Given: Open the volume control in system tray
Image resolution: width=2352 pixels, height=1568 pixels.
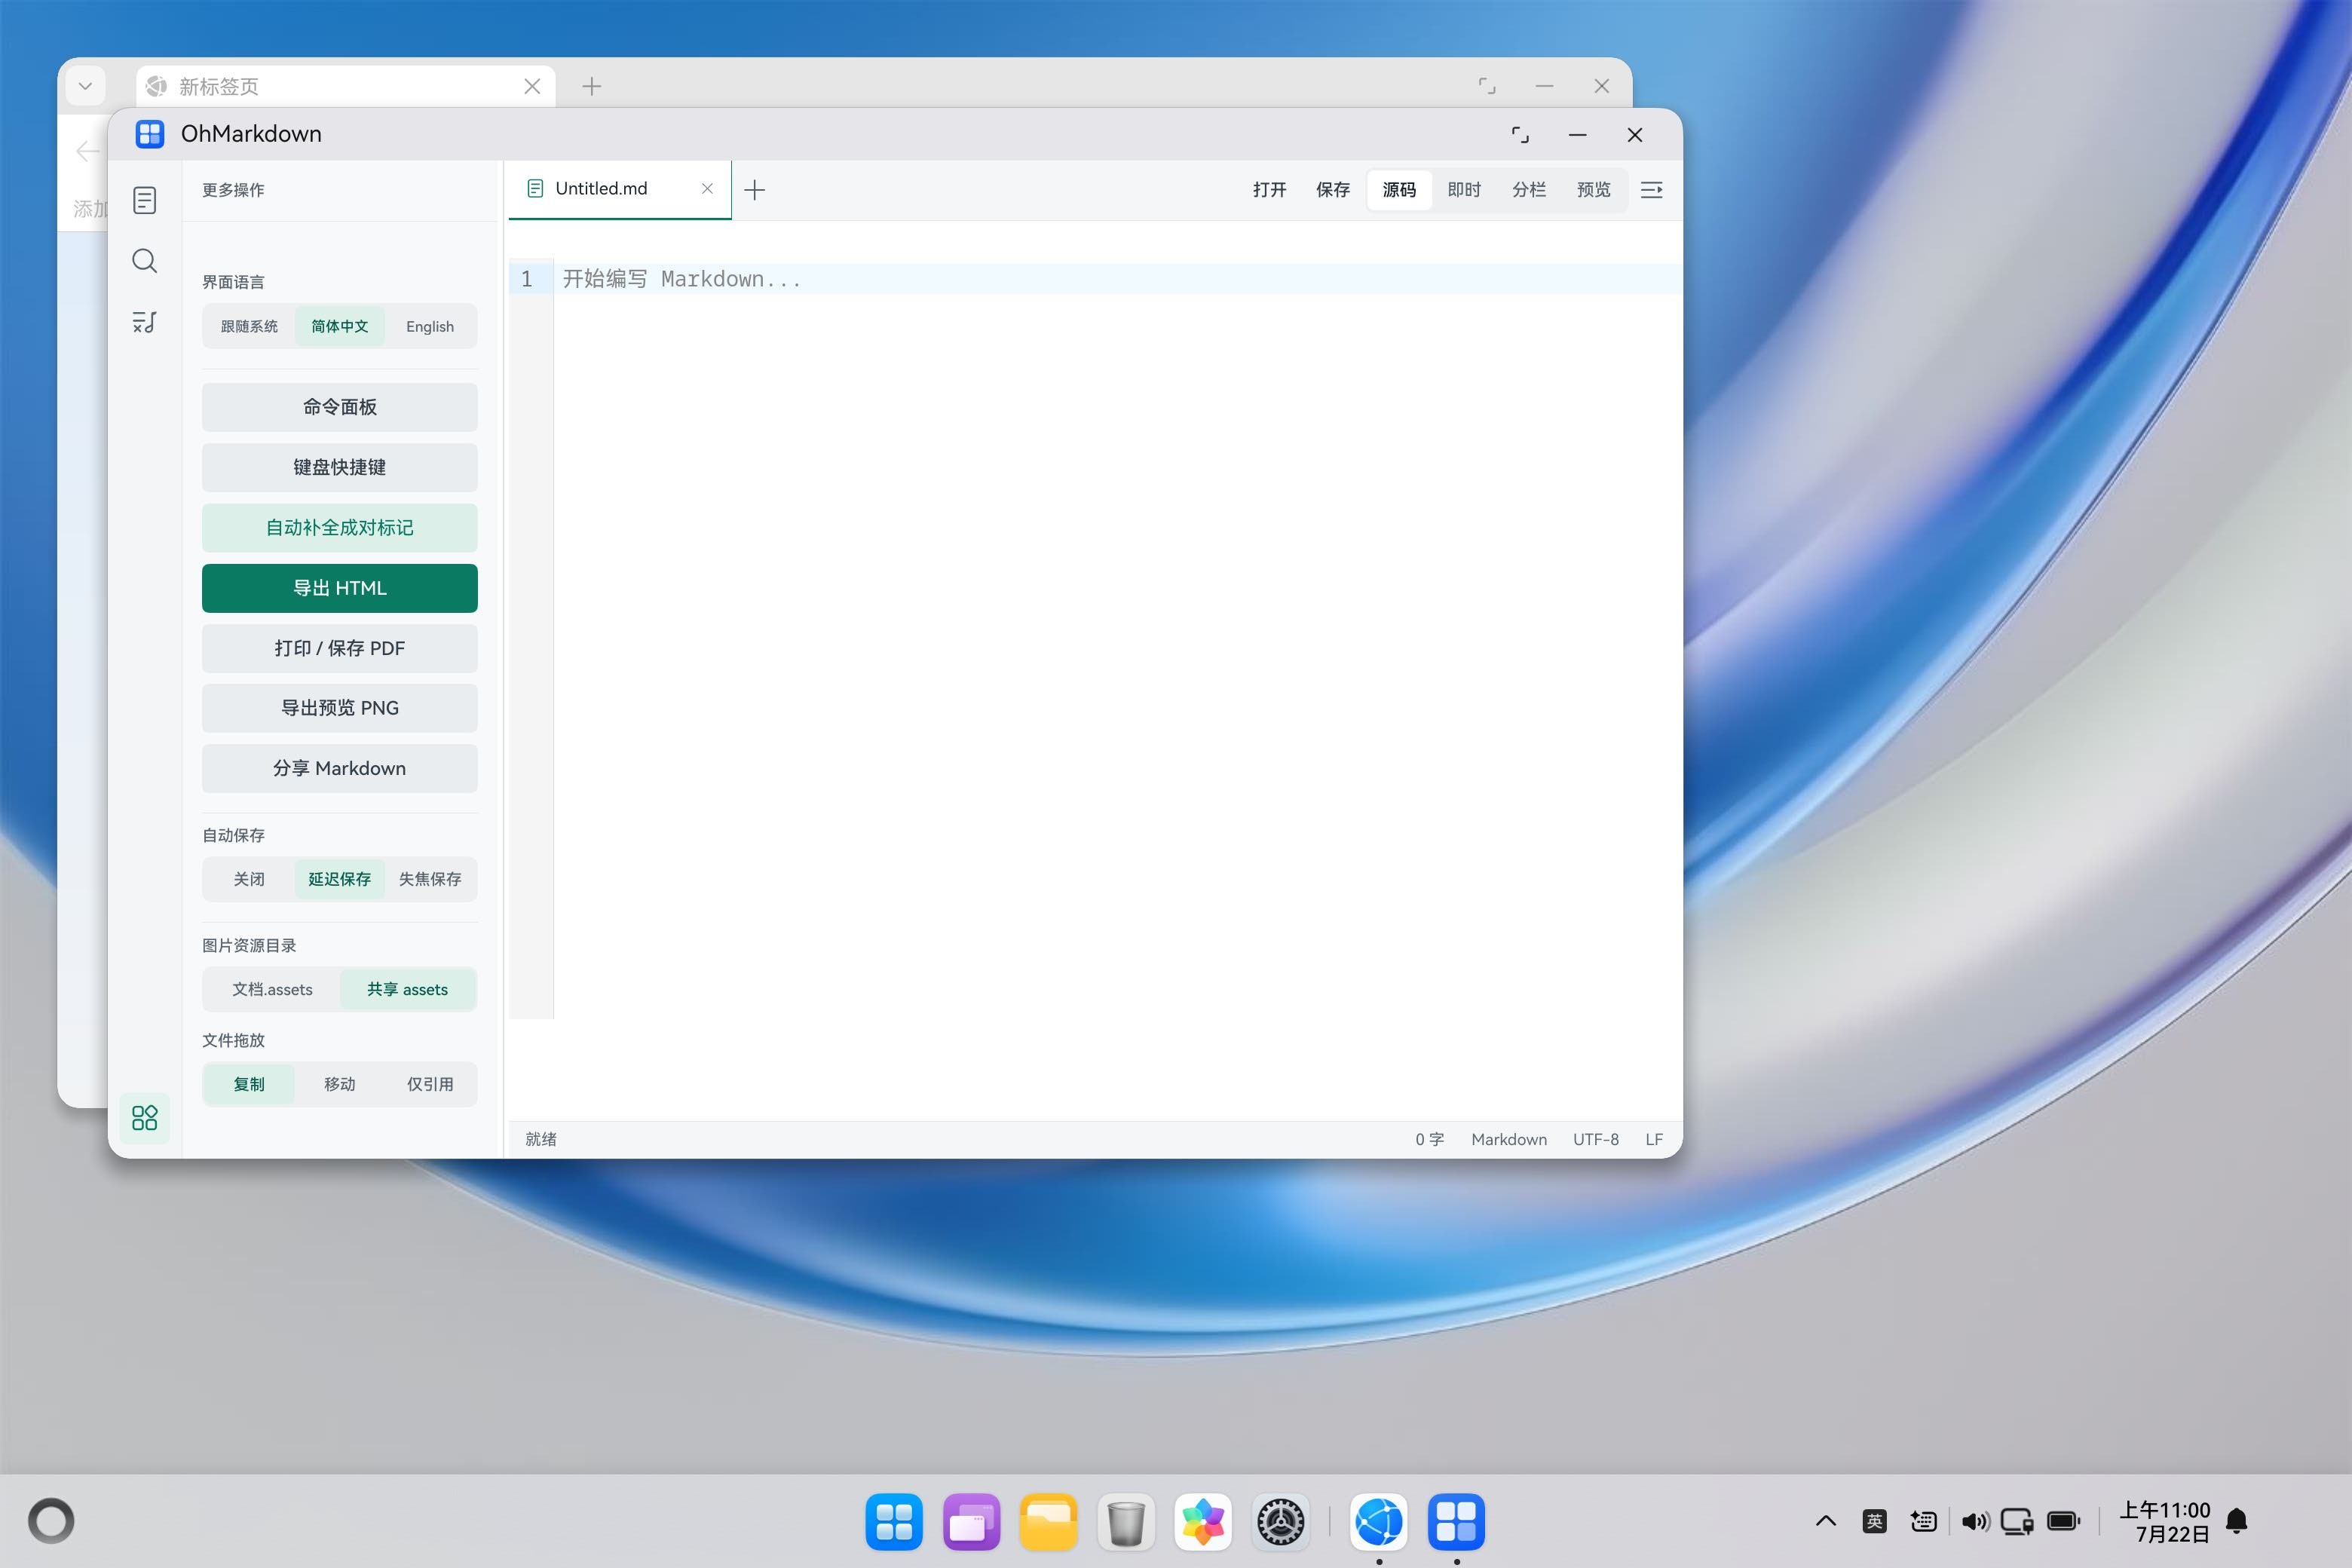Looking at the screenshot, I should pyautogui.click(x=1975, y=1521).
